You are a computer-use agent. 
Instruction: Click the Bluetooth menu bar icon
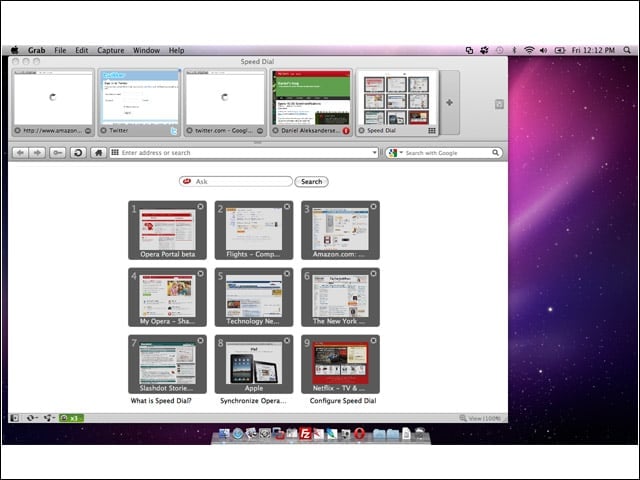pyautogui.click(x=514, y=50)
